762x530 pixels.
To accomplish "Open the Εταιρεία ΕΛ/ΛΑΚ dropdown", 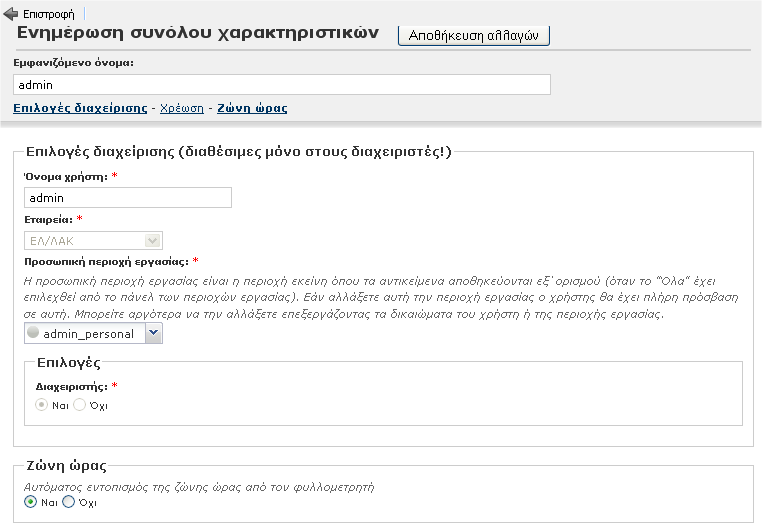I will click(93, 240).
